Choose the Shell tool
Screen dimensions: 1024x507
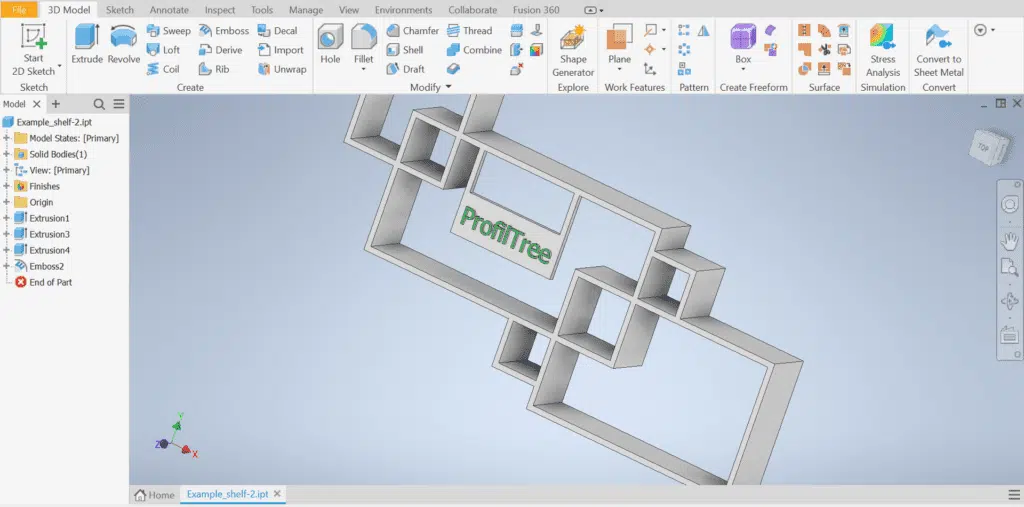click(x=405, y=50)
